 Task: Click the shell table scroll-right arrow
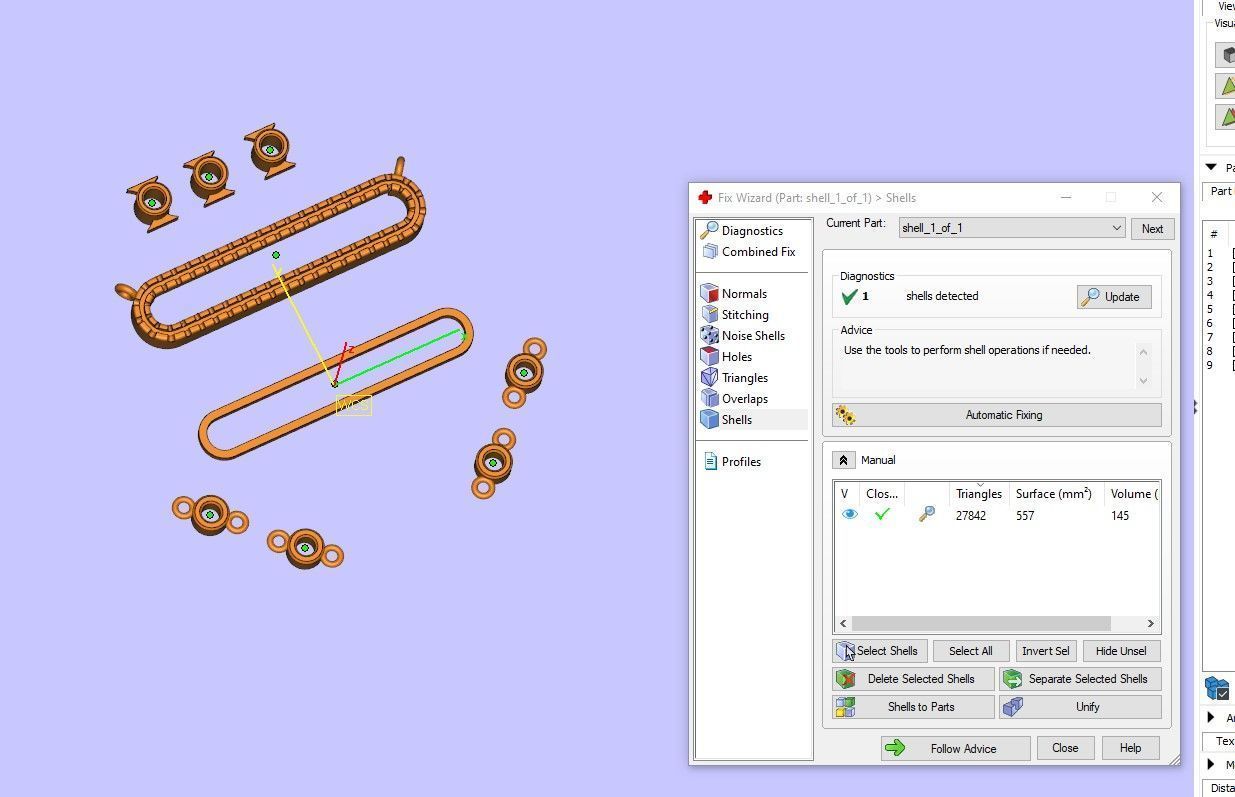coord(1151,623)
